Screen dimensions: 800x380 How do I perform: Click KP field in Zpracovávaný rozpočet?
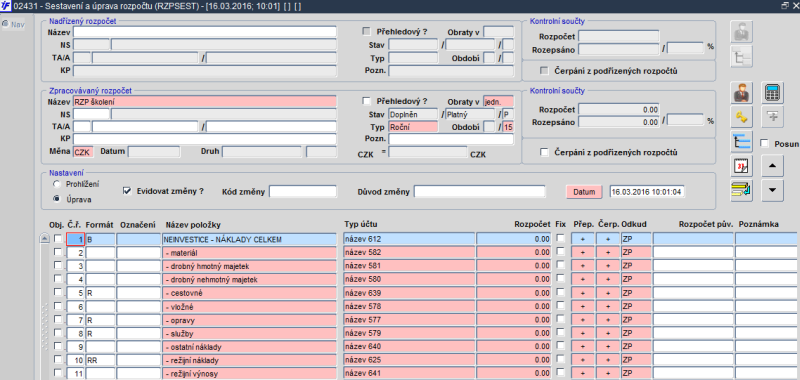205,139
